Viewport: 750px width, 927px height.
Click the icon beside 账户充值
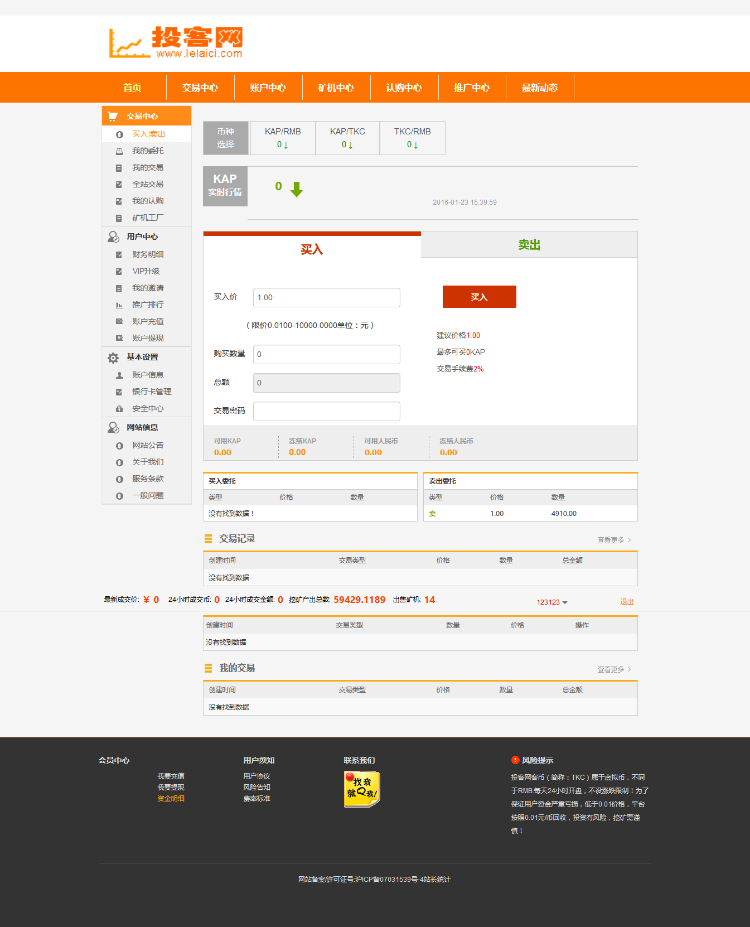pos(119,322)
